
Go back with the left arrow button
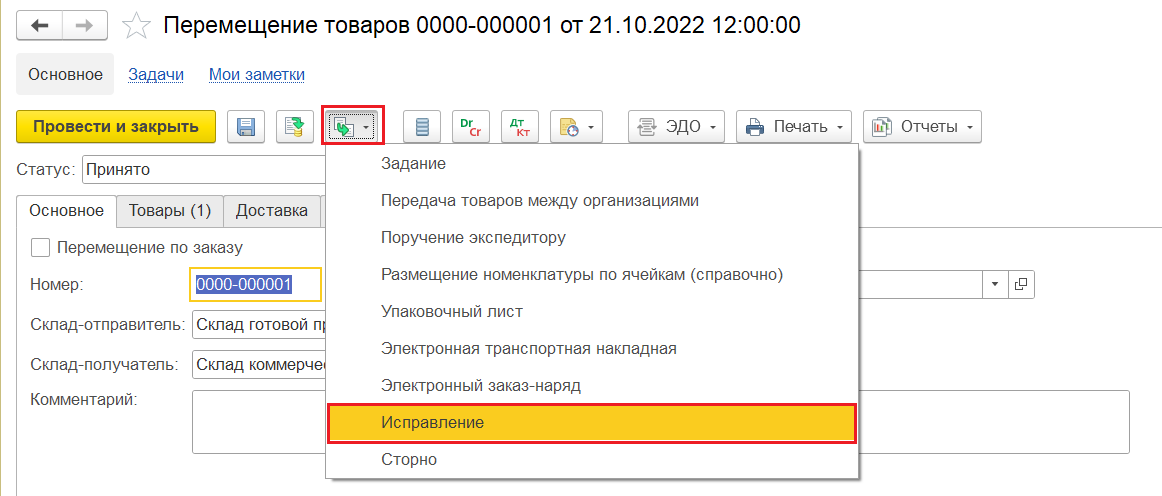point(38,25)
